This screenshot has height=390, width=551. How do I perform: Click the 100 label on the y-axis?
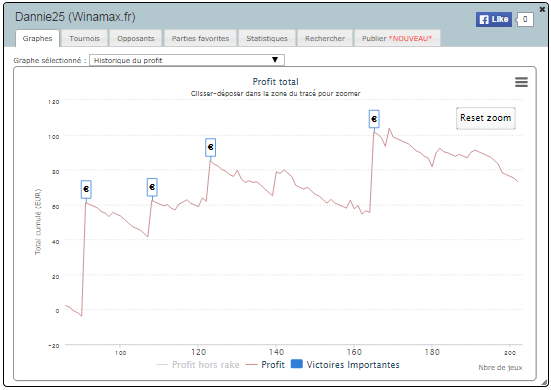click(54, 137)
